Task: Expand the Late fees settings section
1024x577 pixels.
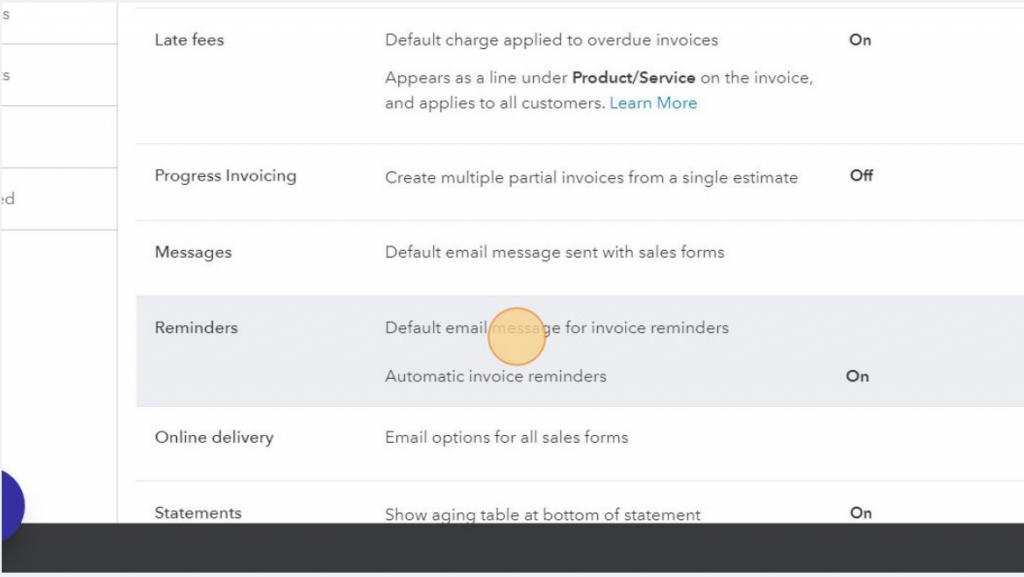Action: point(189,40)
